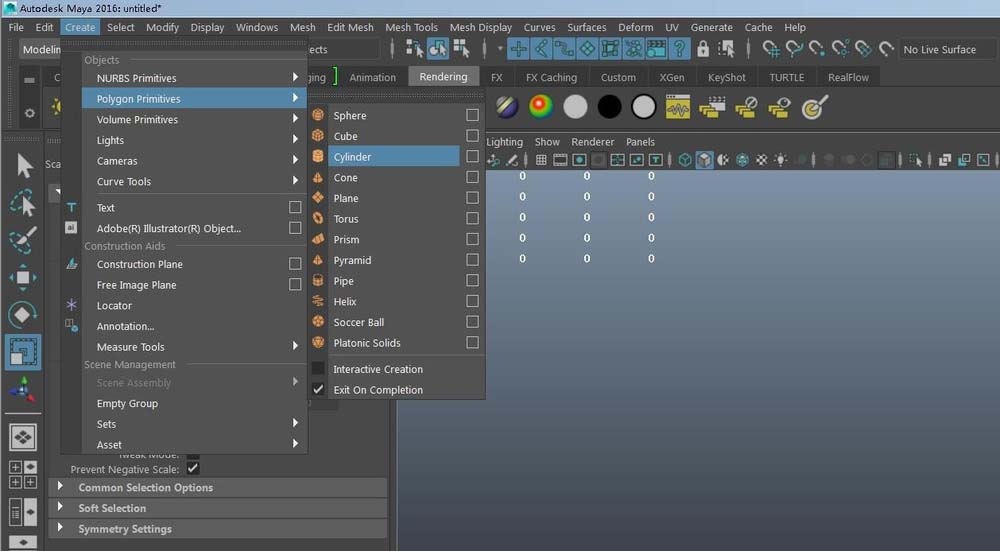
Task: Open Sphere options box
Action: pyautogui.click(x=472, y=115)
